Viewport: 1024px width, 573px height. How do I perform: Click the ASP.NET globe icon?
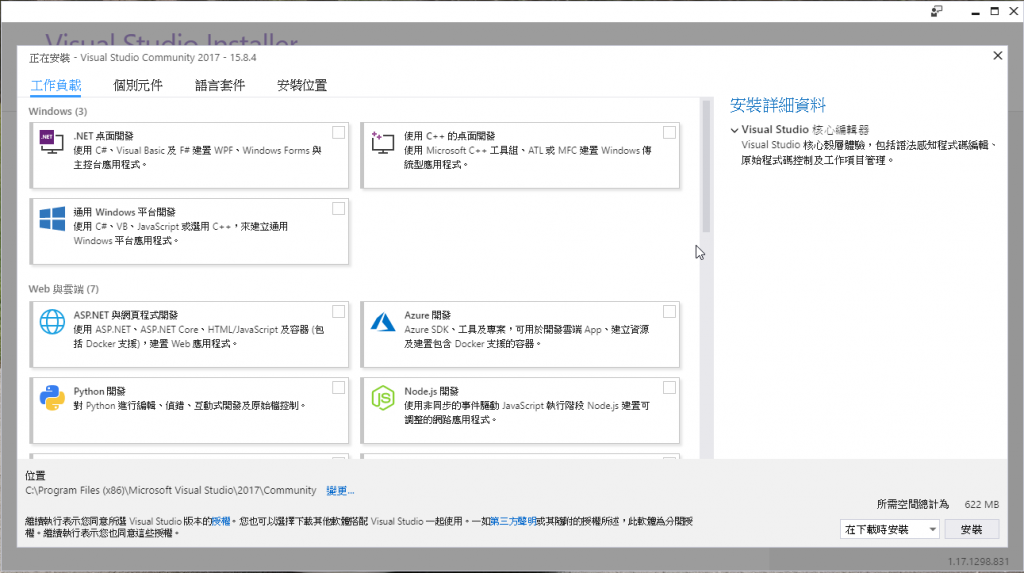52,321
